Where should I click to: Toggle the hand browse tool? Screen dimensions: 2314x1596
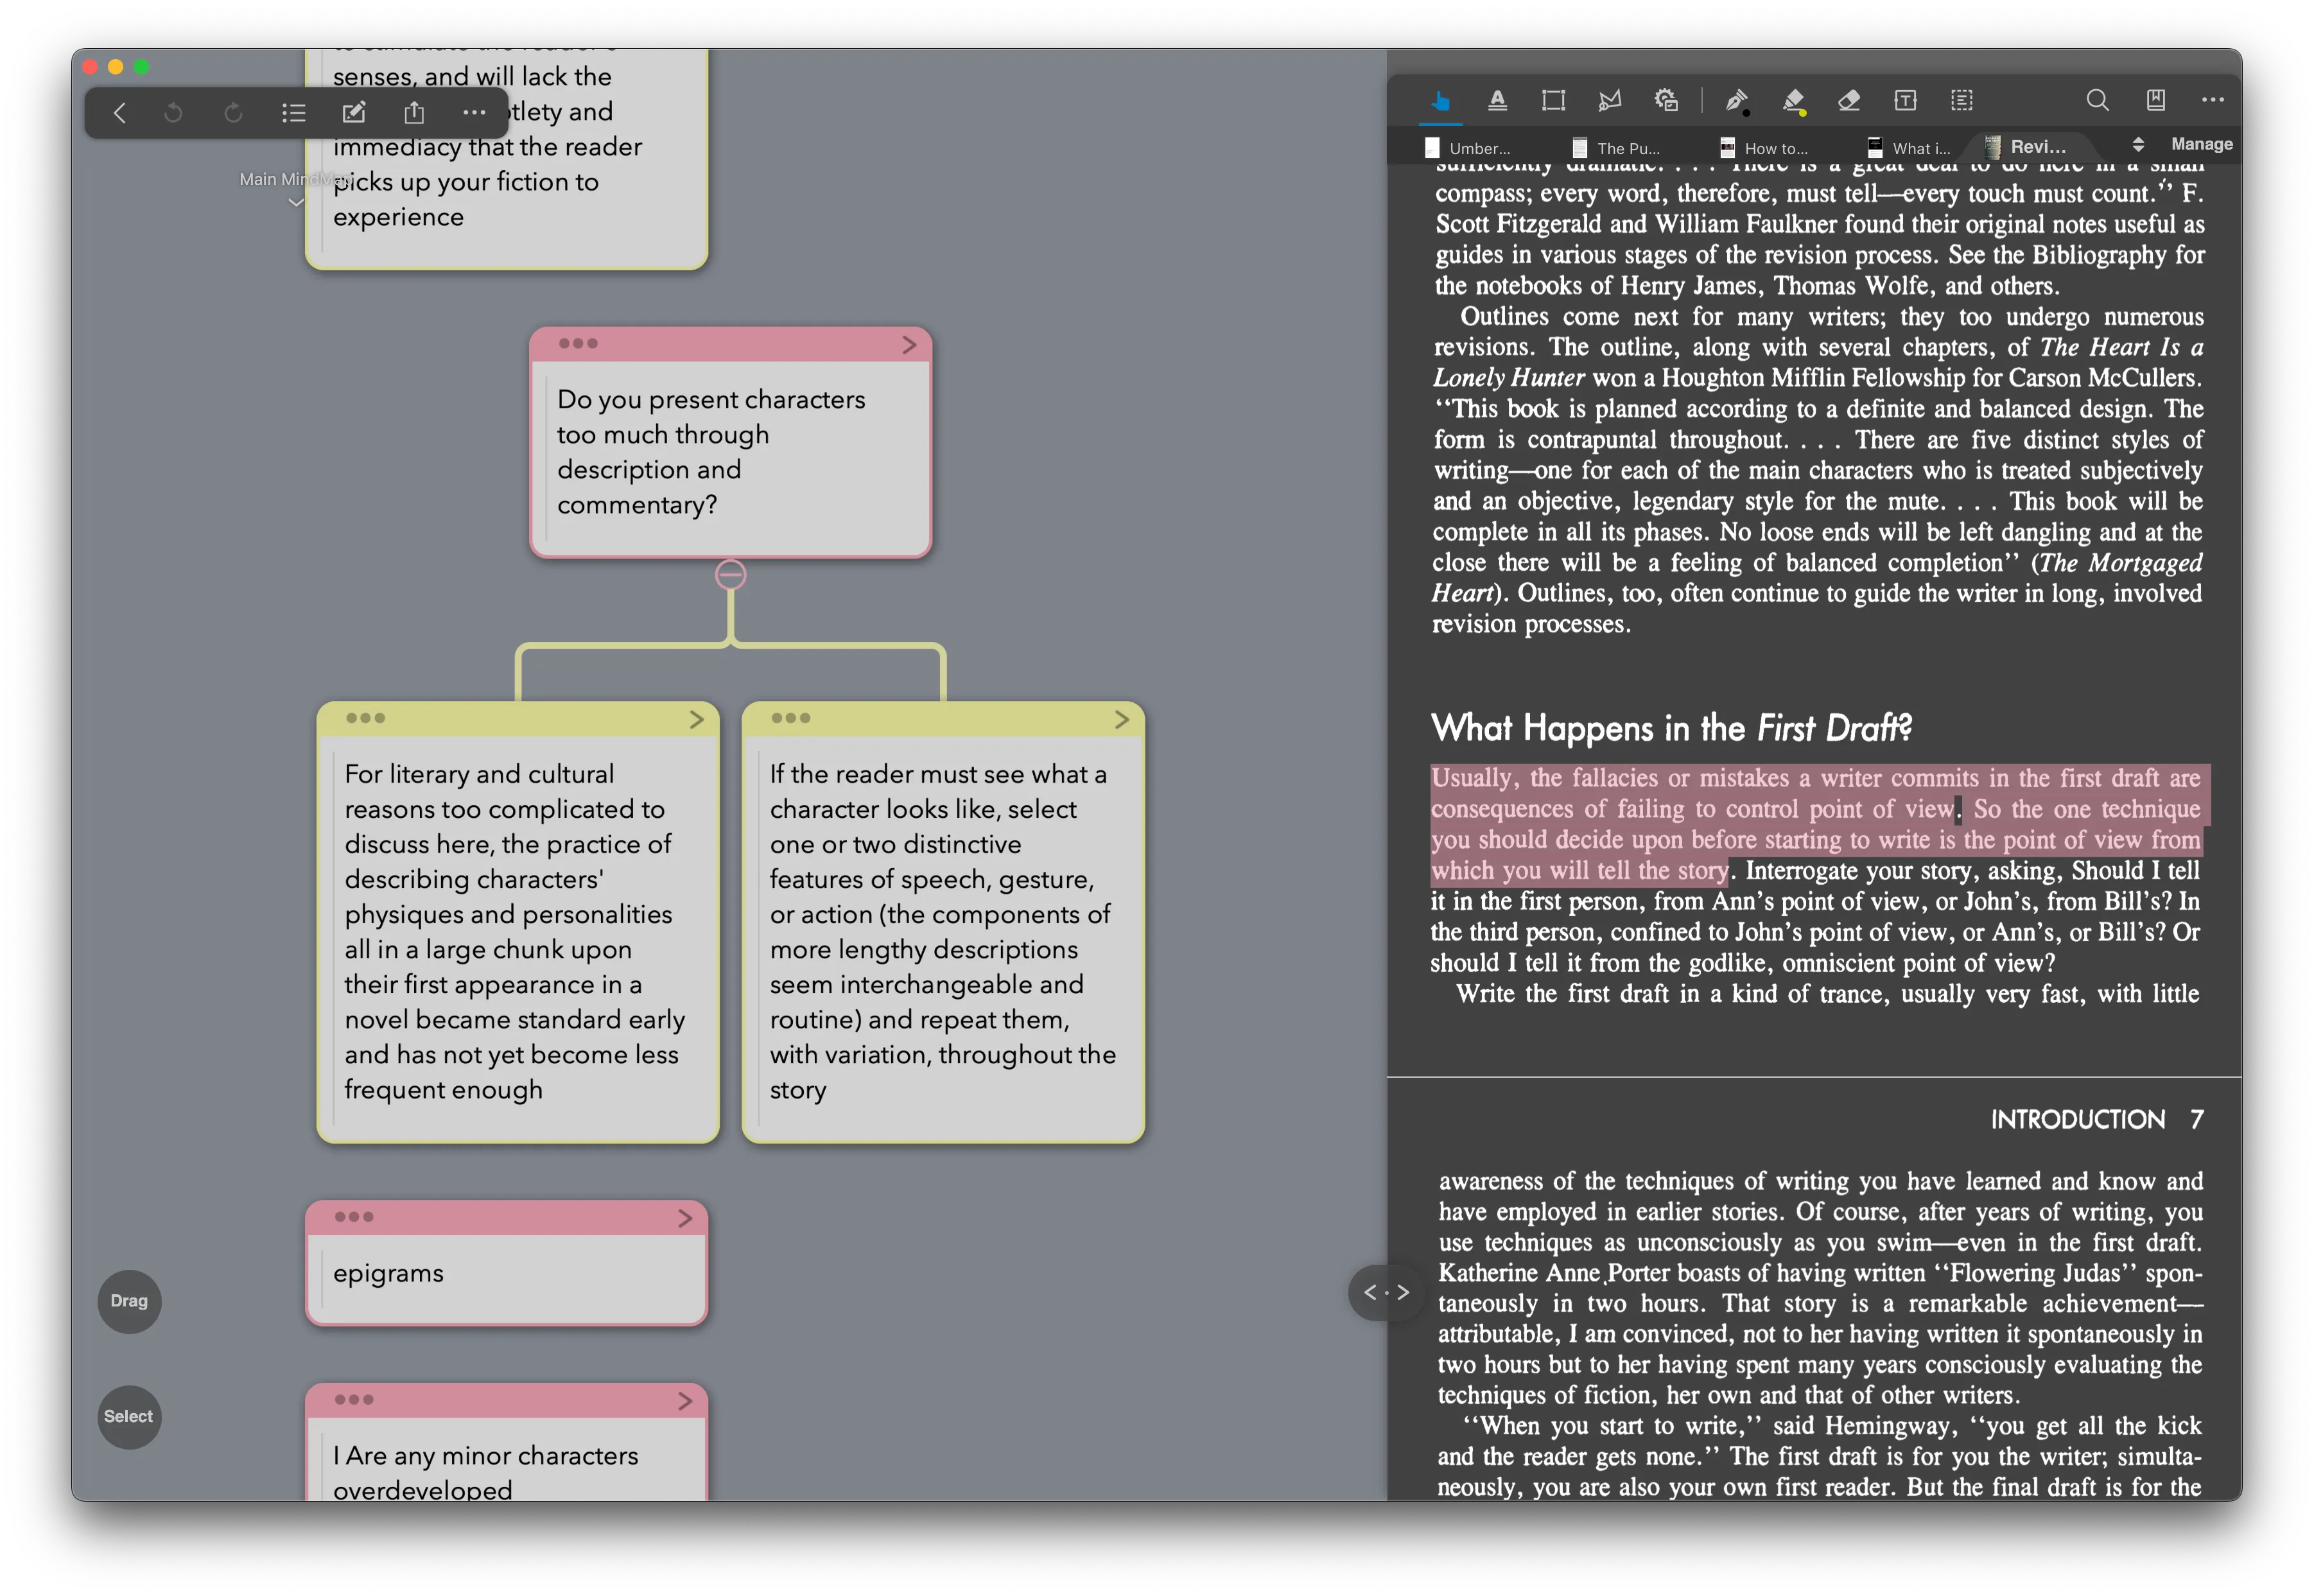[1439, 100]
